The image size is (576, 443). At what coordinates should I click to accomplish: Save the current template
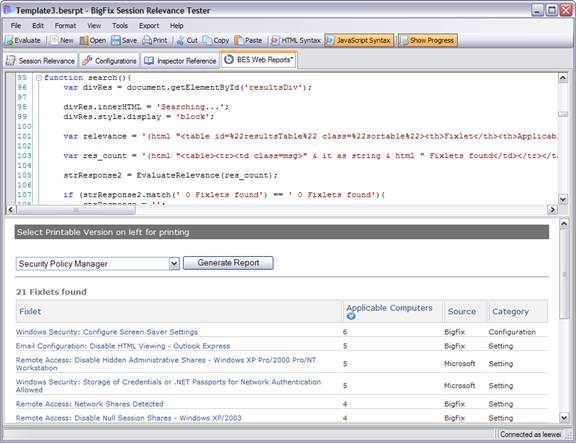(x=124, y=40)
